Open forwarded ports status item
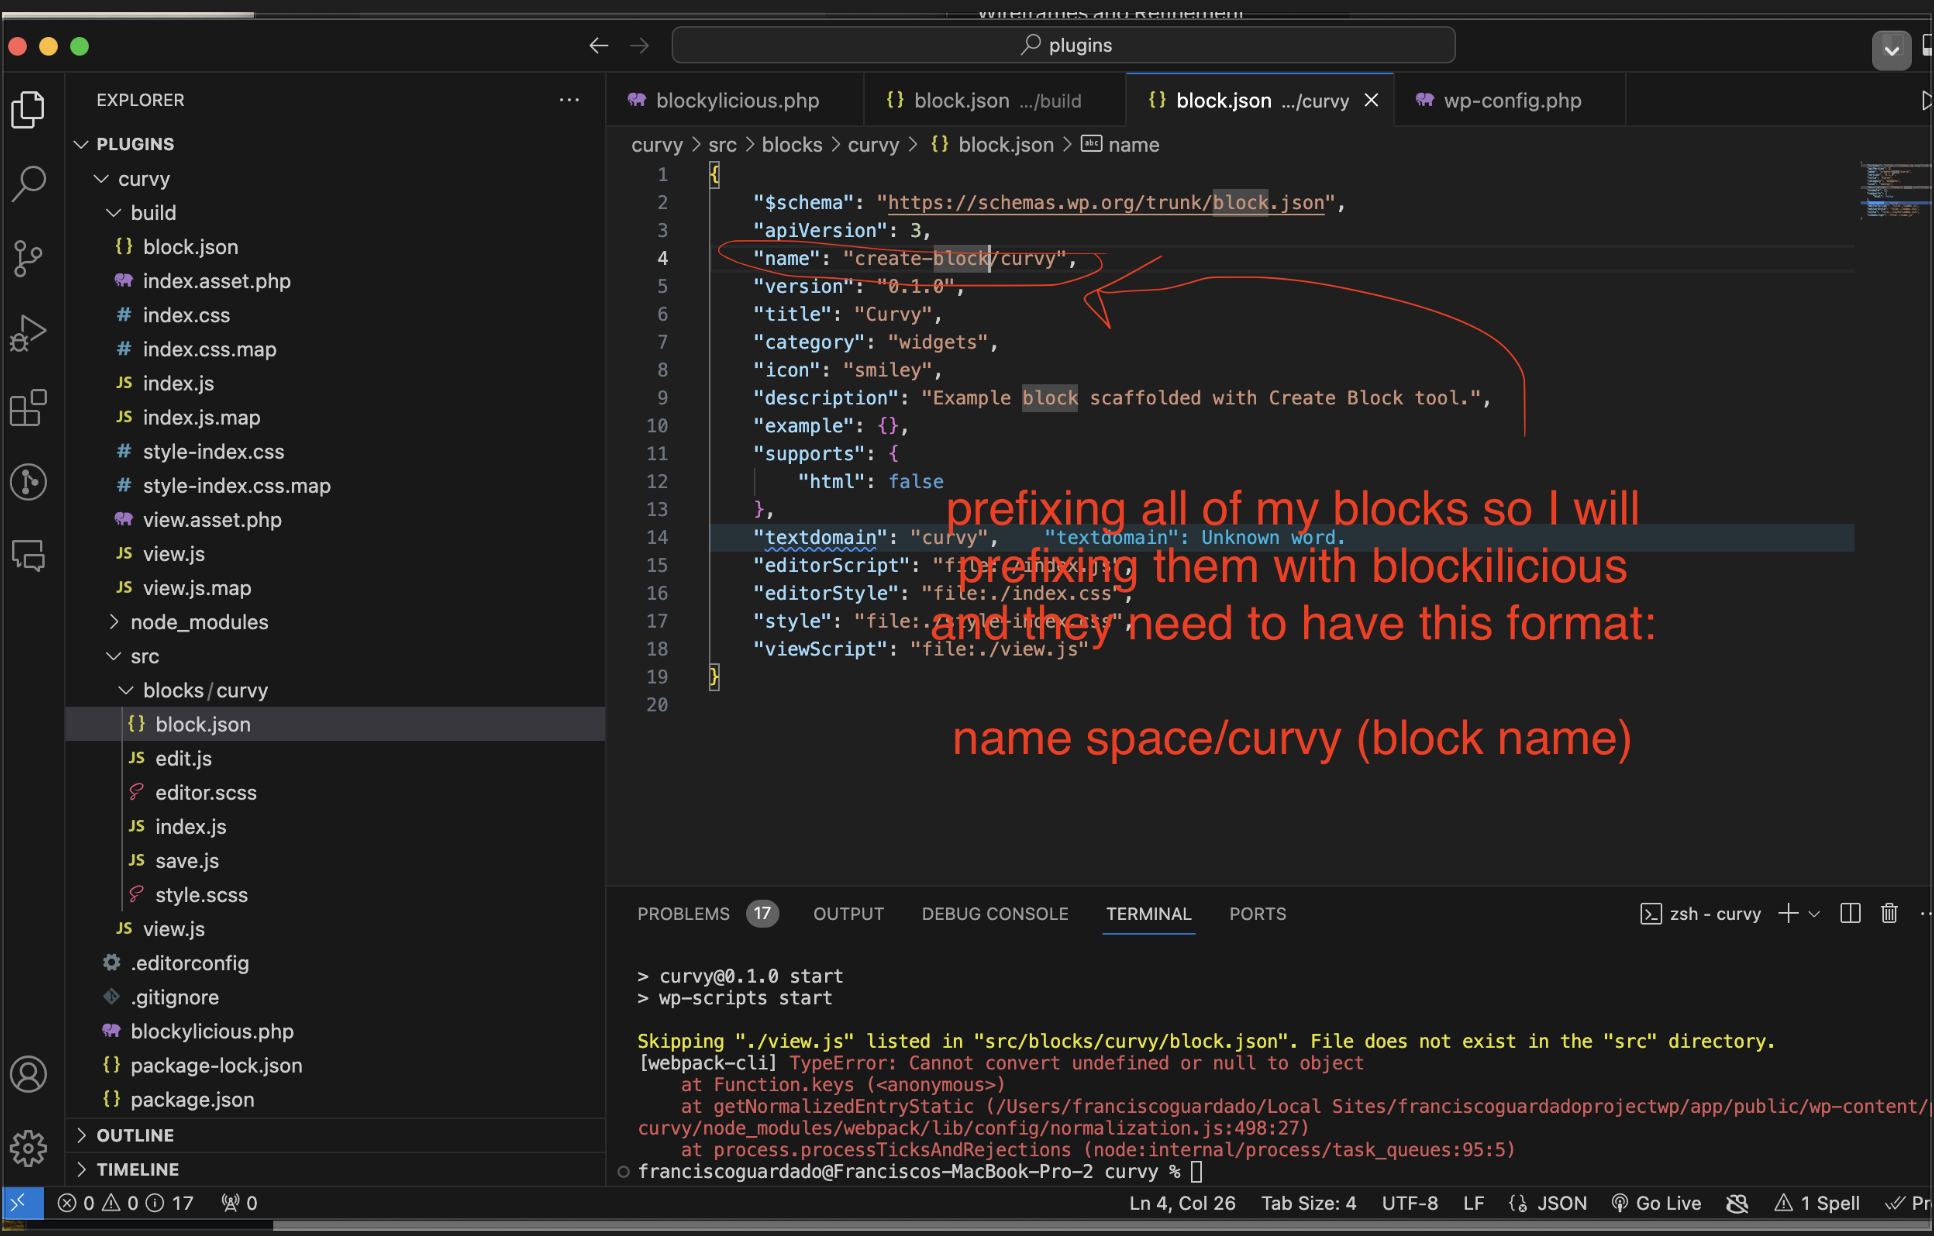 pos(240,1203)
